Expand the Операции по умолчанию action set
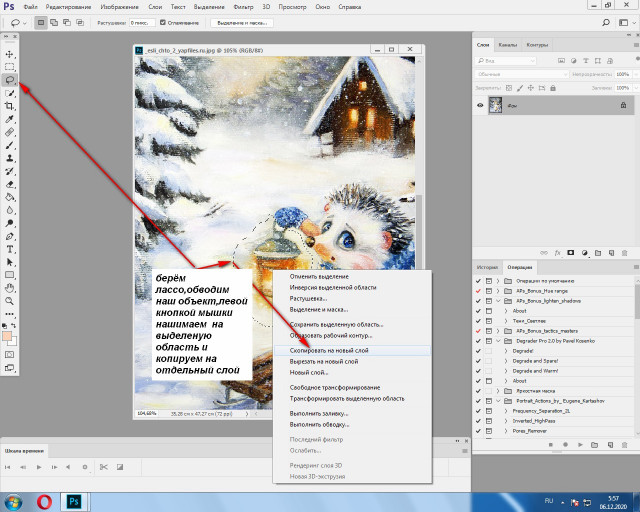This screenshot has width=640, height=512. coord(498,283)
